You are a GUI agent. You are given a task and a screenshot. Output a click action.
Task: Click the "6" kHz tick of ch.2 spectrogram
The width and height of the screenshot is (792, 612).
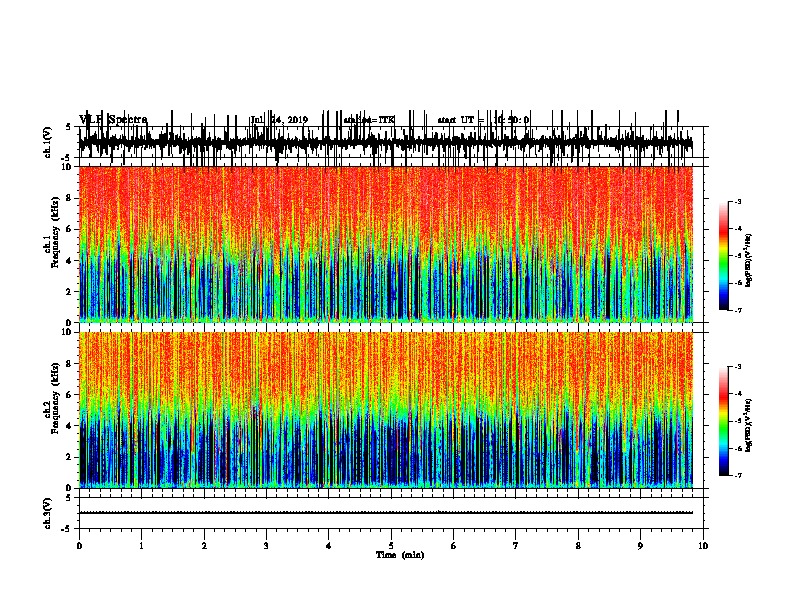pyautogui.click(x=71, y=395)
